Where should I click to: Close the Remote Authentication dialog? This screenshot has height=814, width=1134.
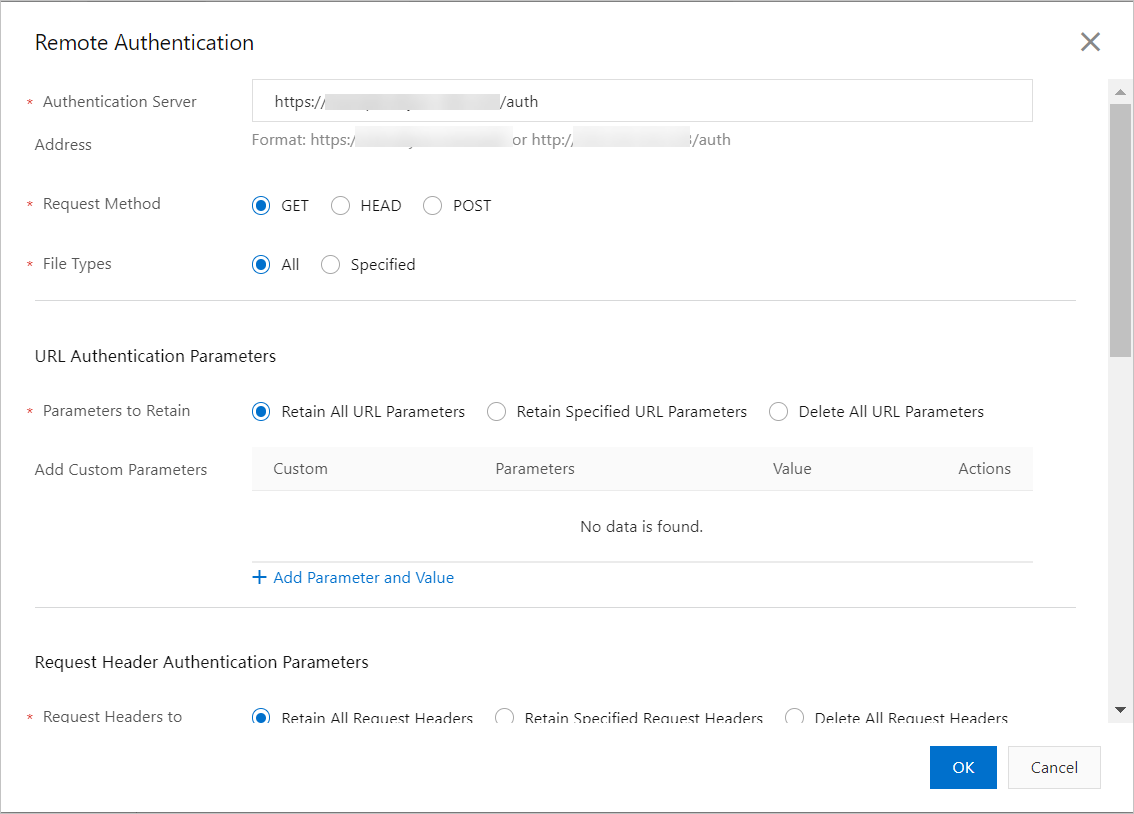pos(1090,42)
